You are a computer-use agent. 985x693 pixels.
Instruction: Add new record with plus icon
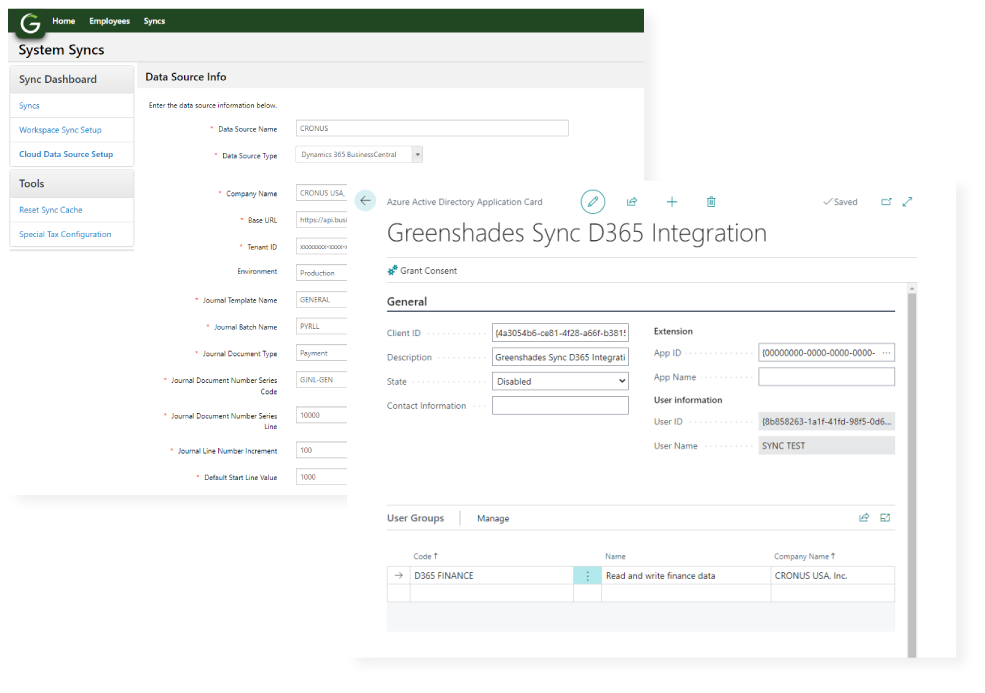pos(672,202)
